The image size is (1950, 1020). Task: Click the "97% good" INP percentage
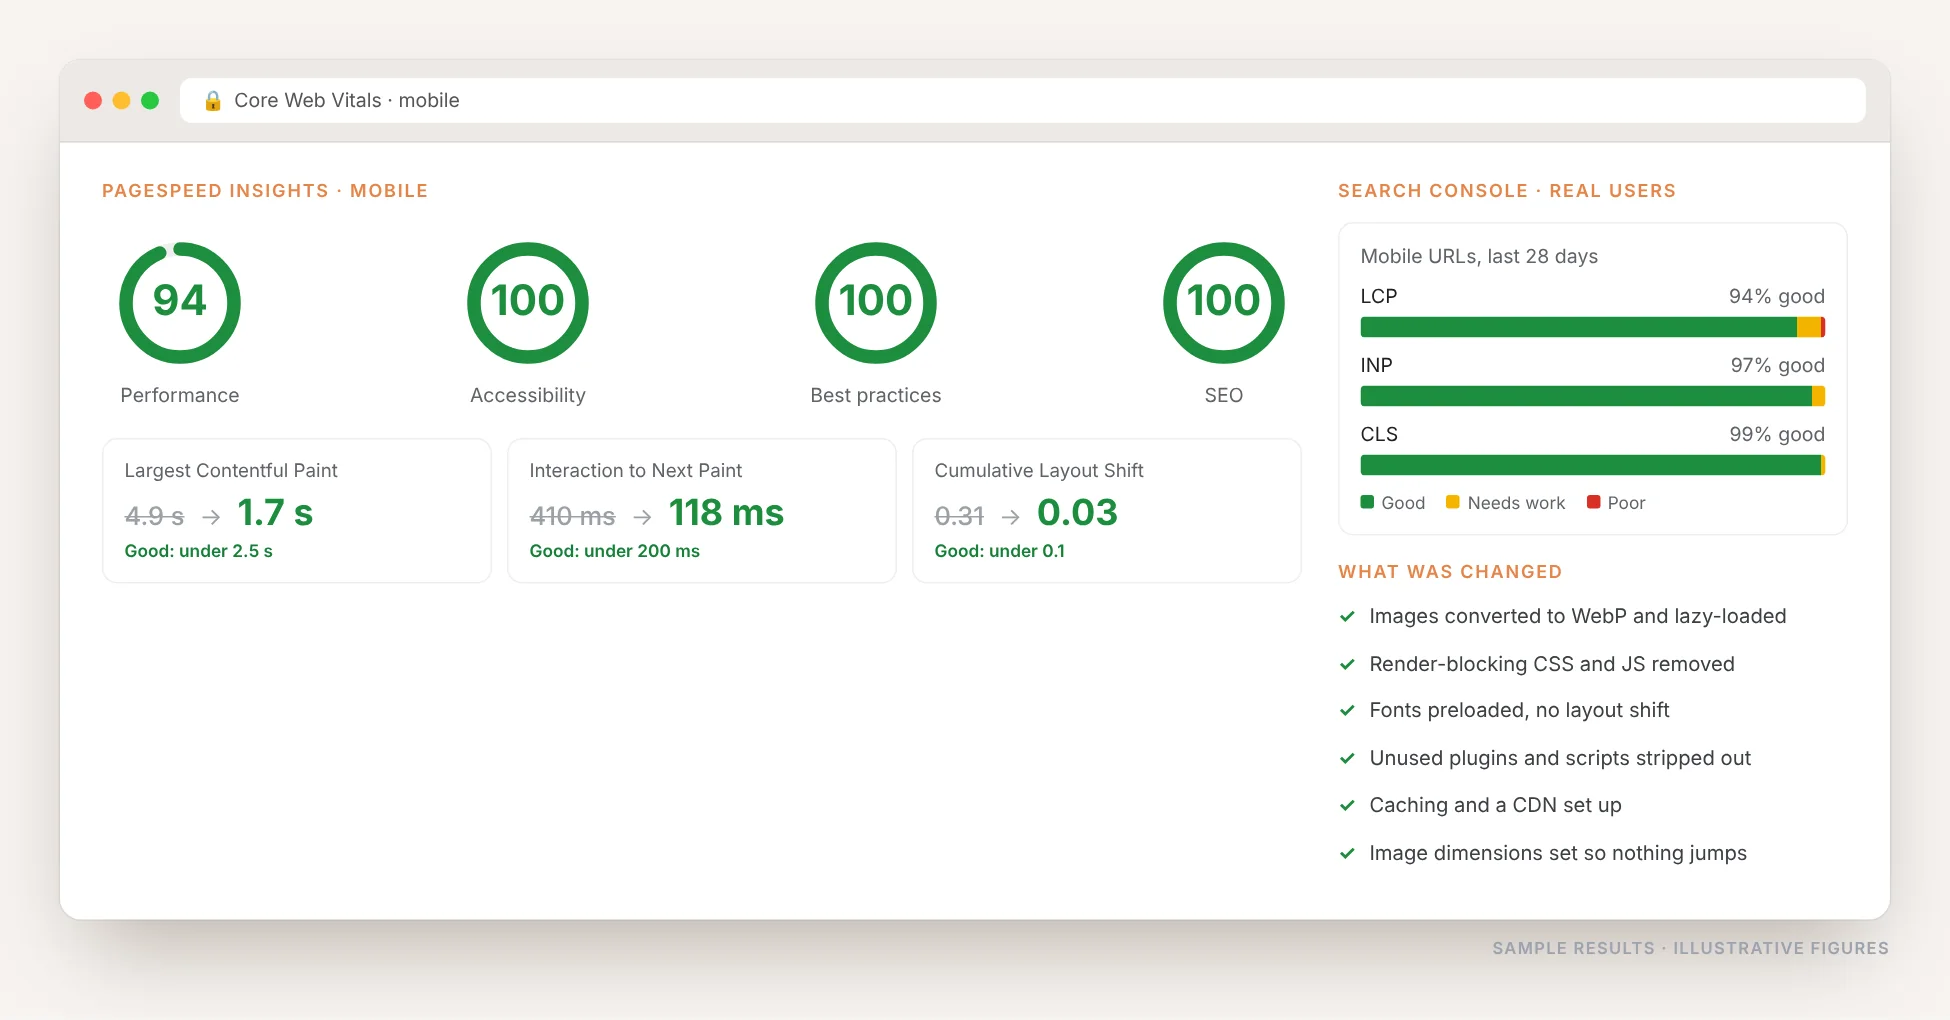[1778, 365]
